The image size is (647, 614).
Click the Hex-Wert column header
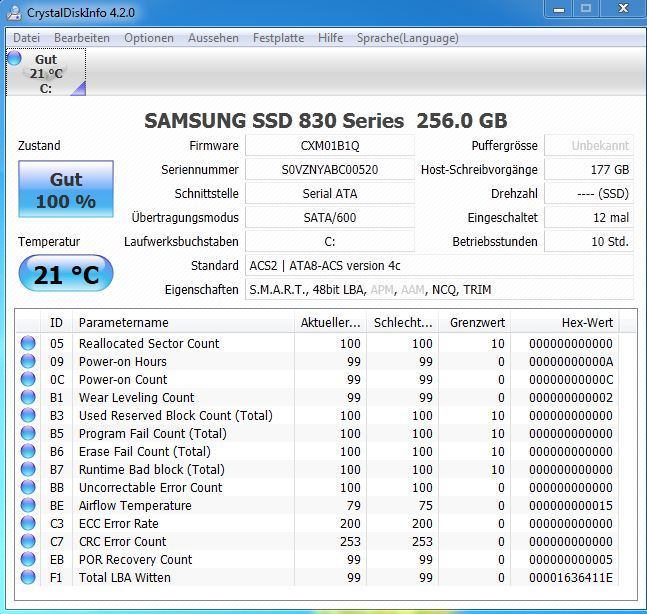[x=565, y=322]
